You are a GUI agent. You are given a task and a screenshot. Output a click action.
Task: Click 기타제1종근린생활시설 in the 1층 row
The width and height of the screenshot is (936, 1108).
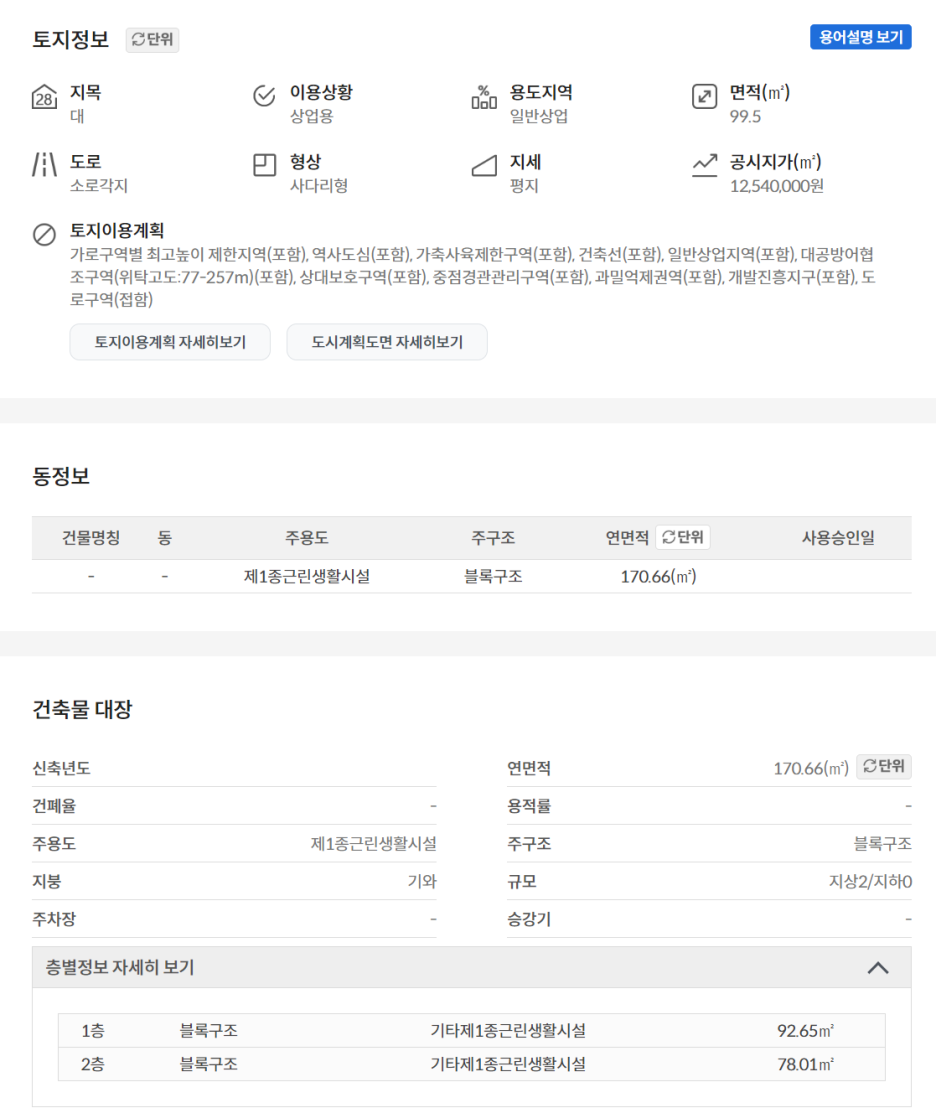pos(508,1031)
